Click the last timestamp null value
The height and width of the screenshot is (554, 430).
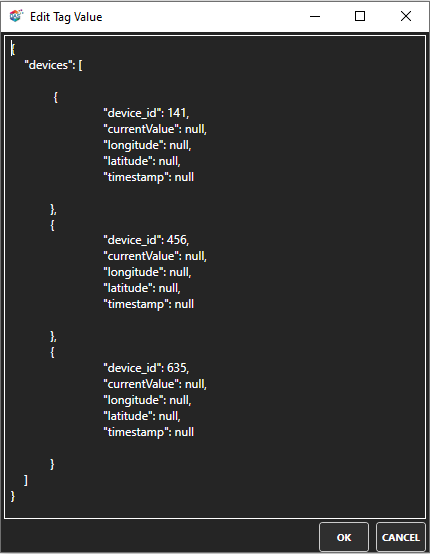pyautogui.click(x=184, y=432)
